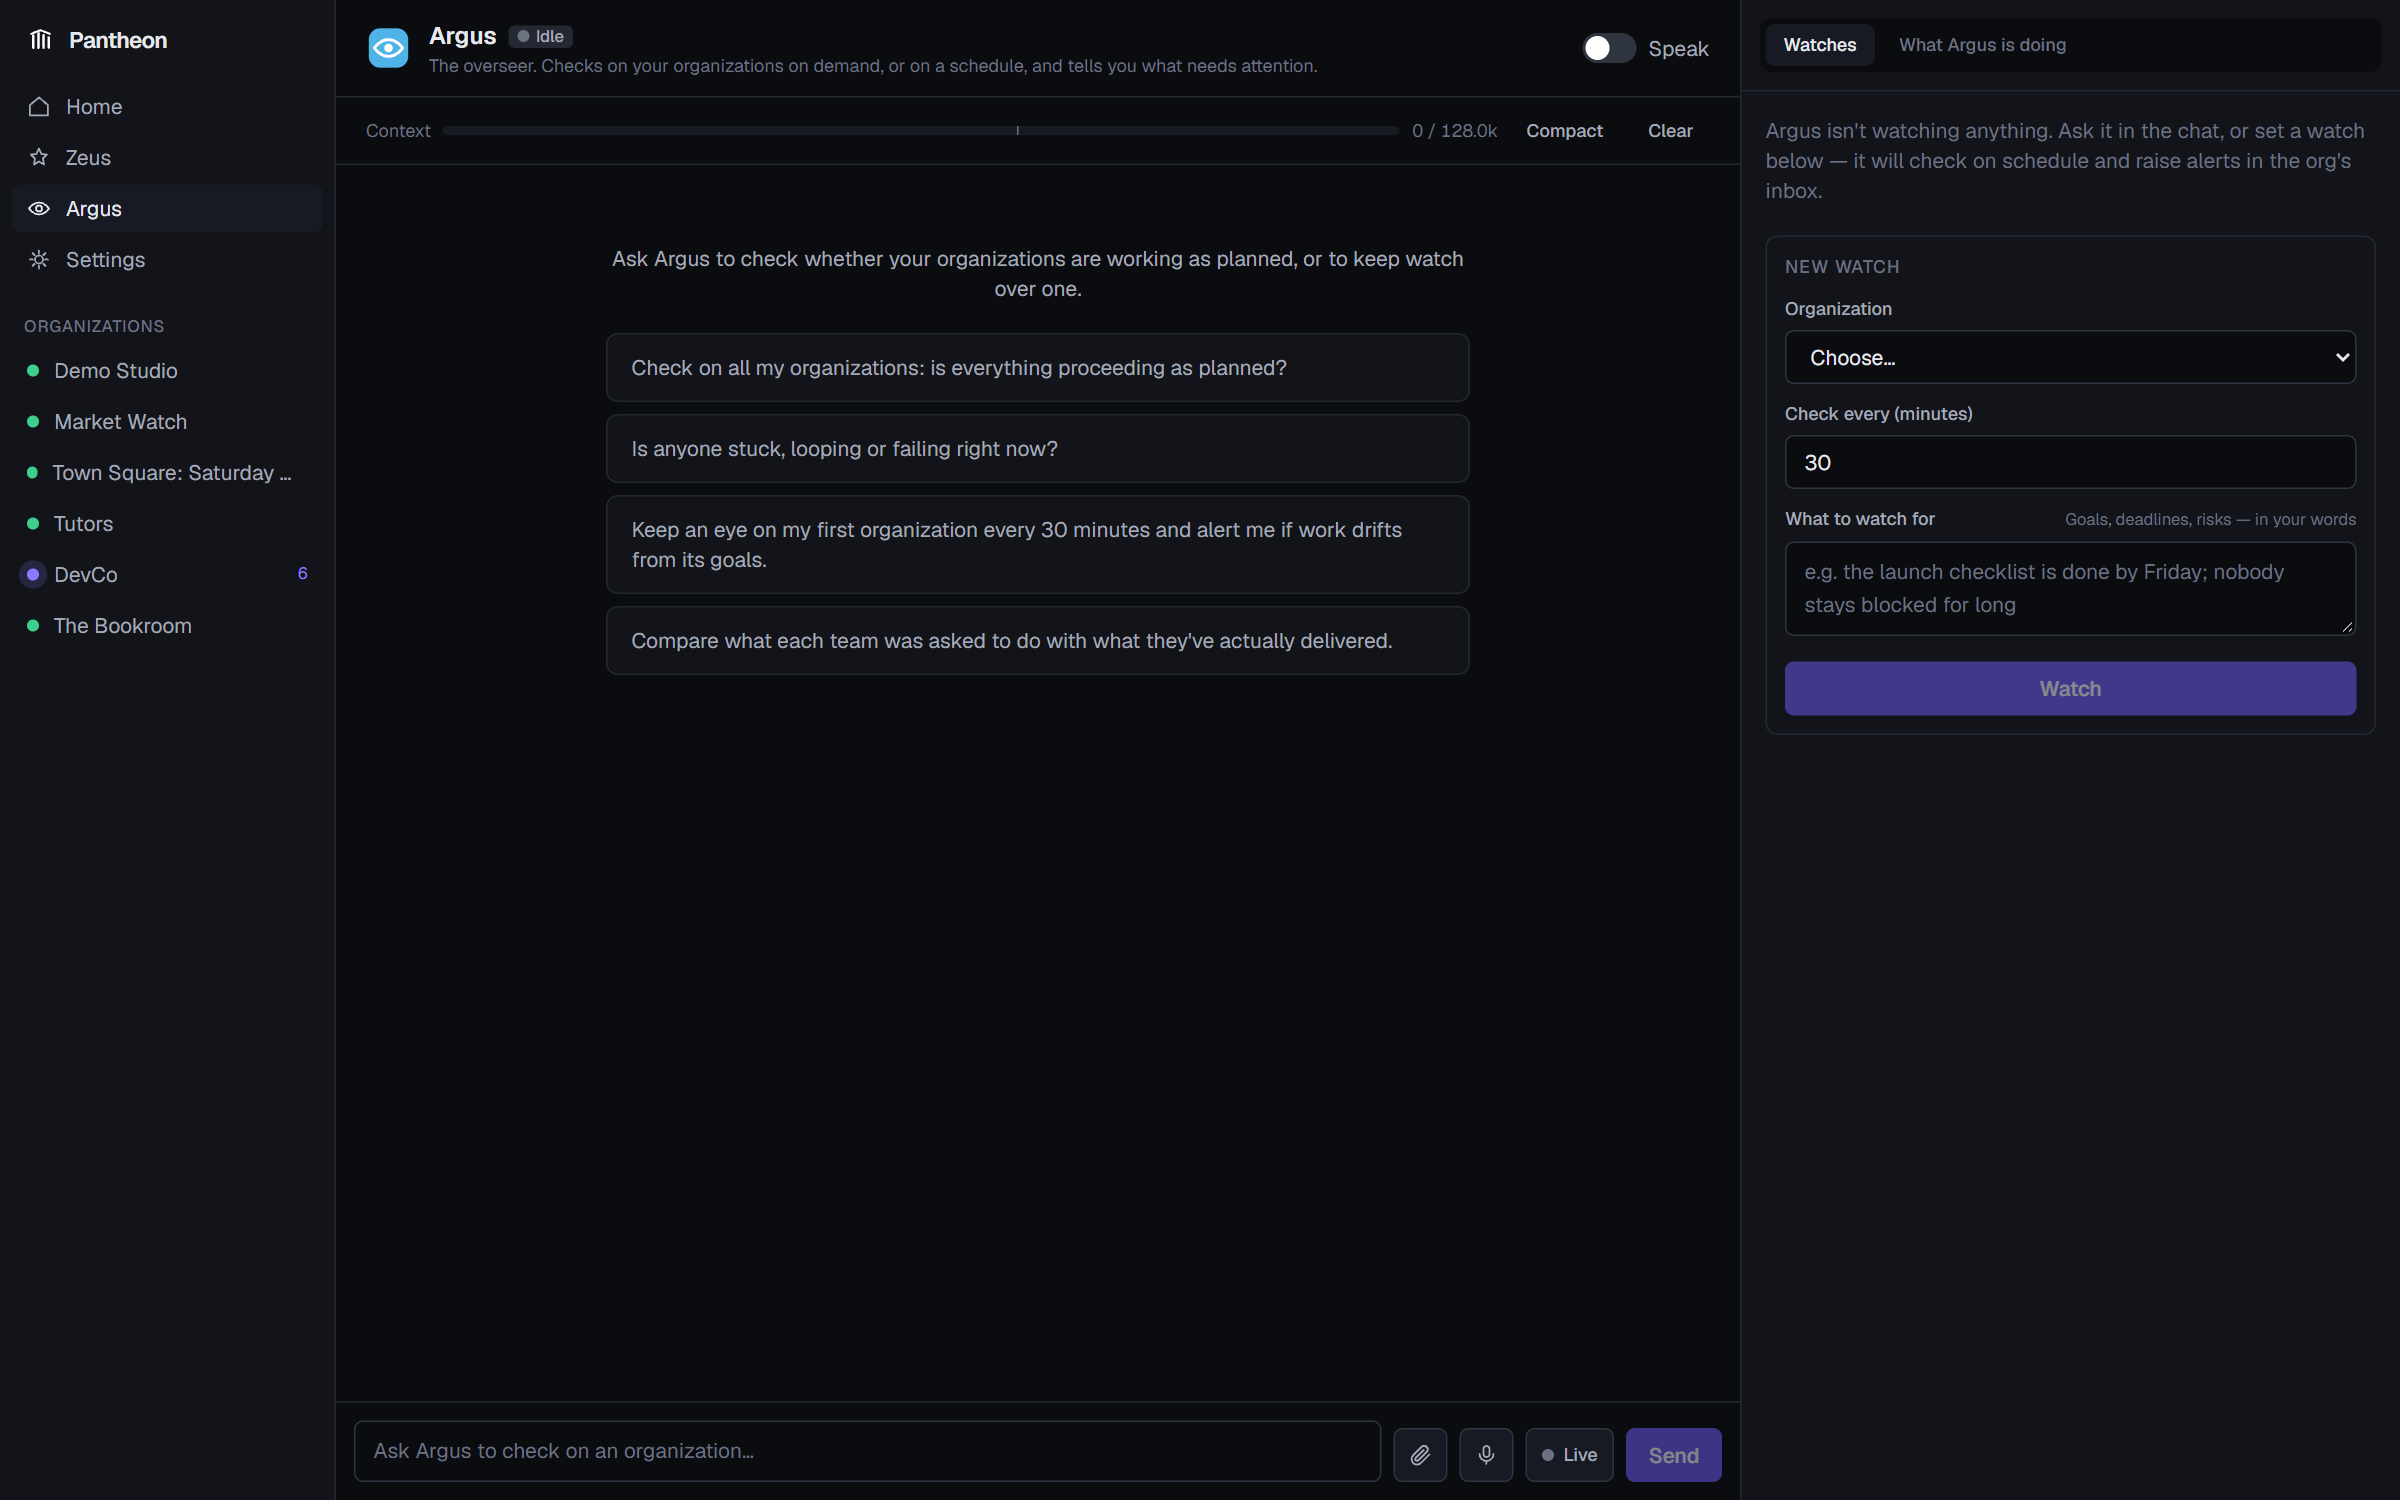2400x1500 pixels.
Task: Click the blue Argus avatar icon in header
Action: point(388,48)
